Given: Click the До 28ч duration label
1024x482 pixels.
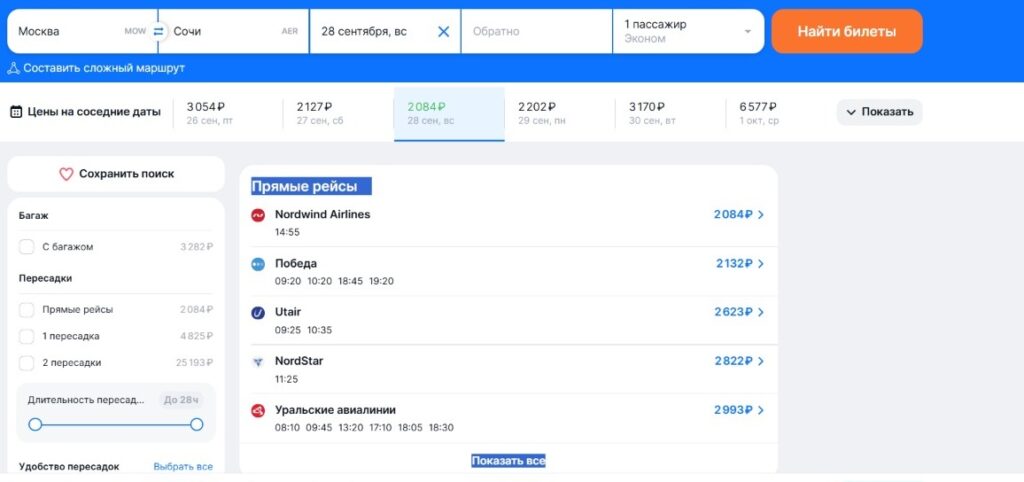Looking at the screenshot, I should coord(180,400).
